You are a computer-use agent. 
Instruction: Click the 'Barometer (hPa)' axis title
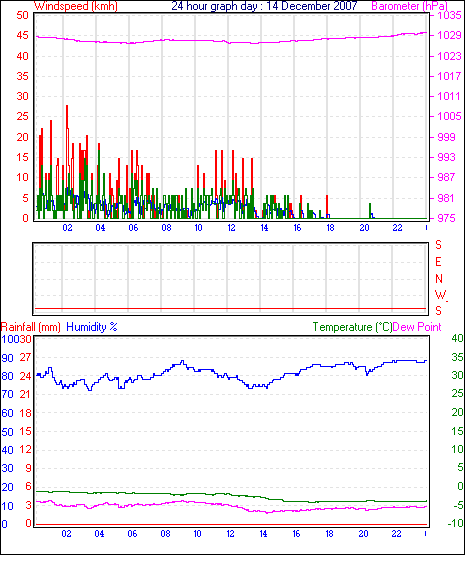click(x=410, y=6)
